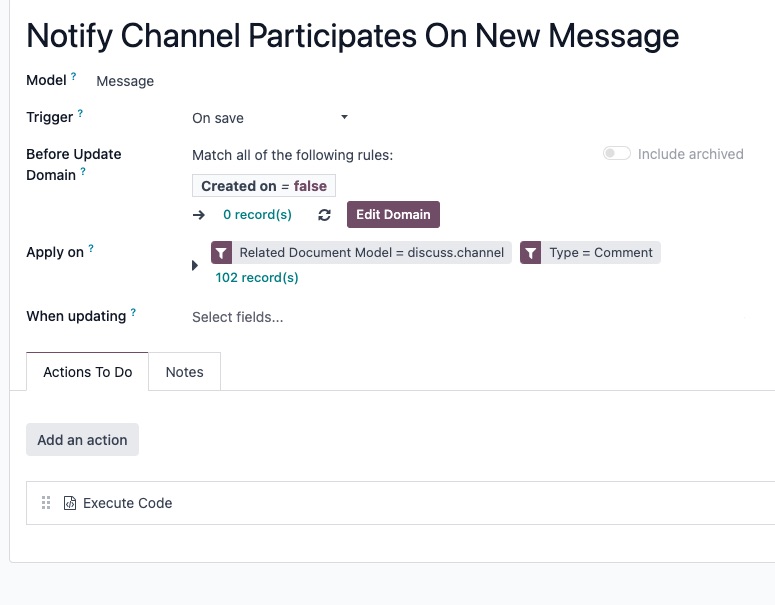Click help icon next to When updating
The image size is (775, 605).
pyautogui.click(x=133, y=312)
